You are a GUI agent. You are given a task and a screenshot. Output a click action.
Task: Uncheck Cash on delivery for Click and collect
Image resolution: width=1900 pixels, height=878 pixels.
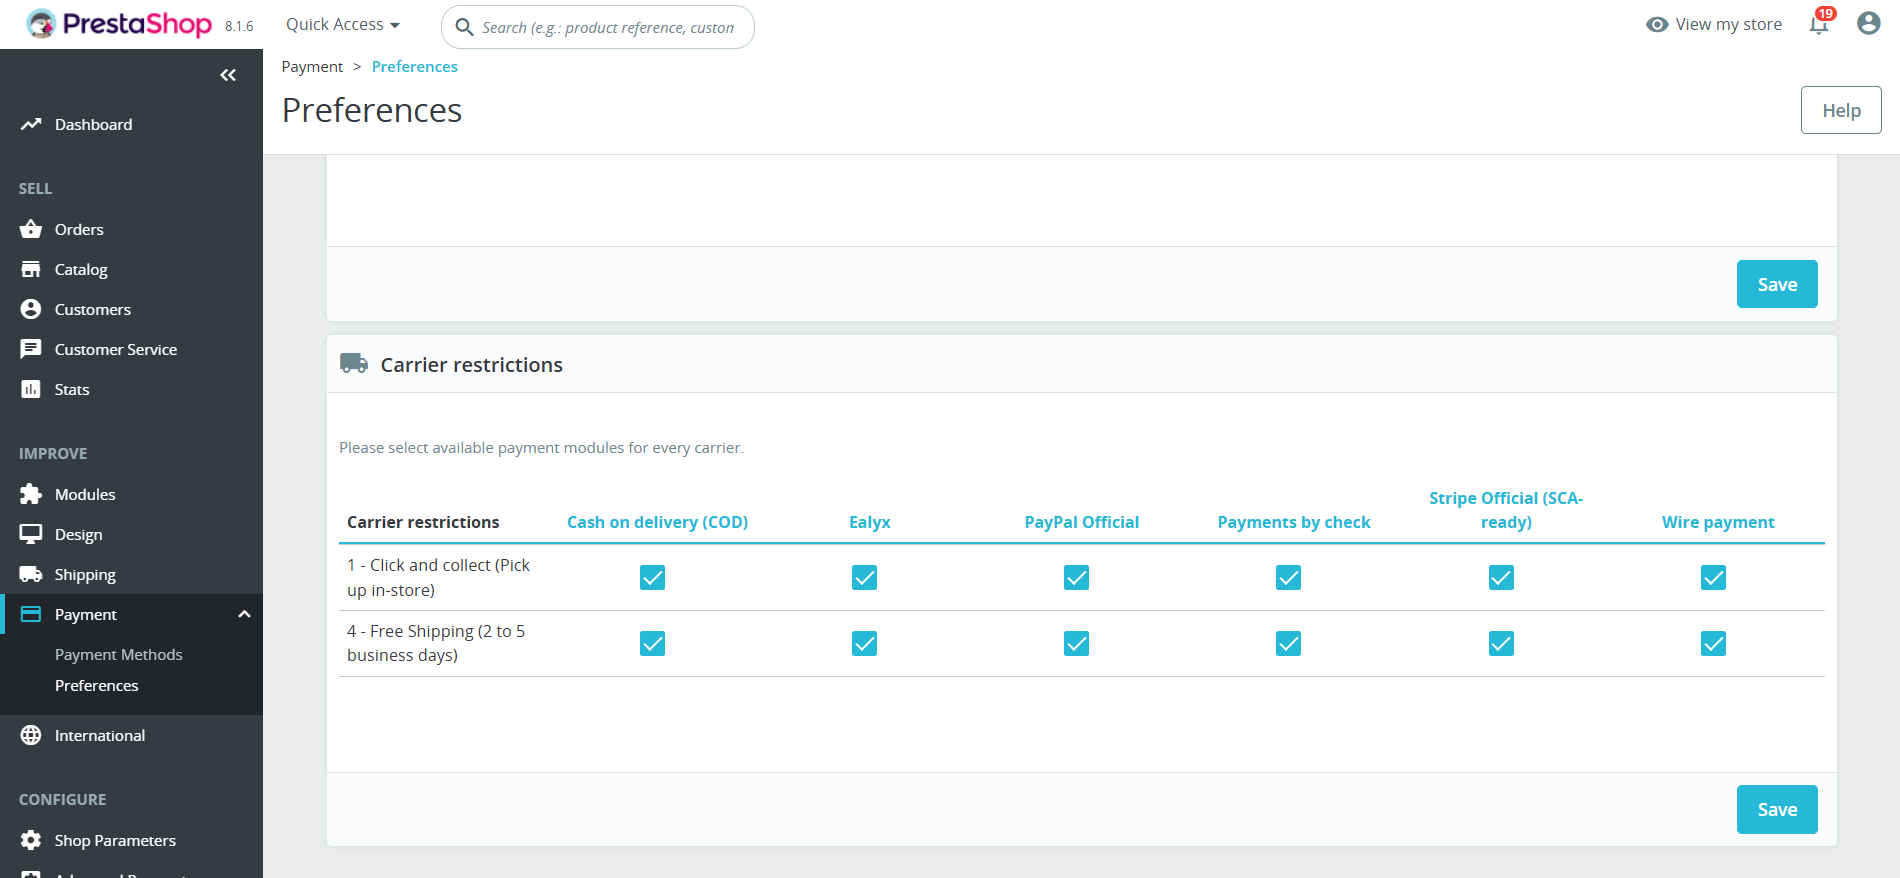652,577
